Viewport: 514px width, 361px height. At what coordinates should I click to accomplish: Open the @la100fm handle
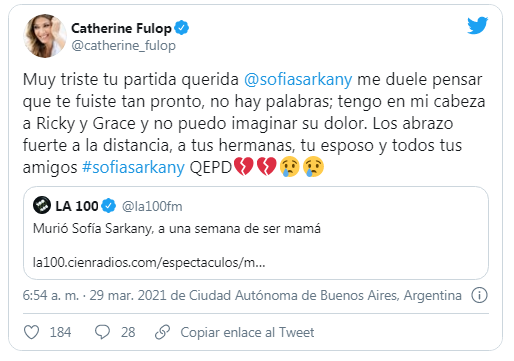[x=152, y=207]
